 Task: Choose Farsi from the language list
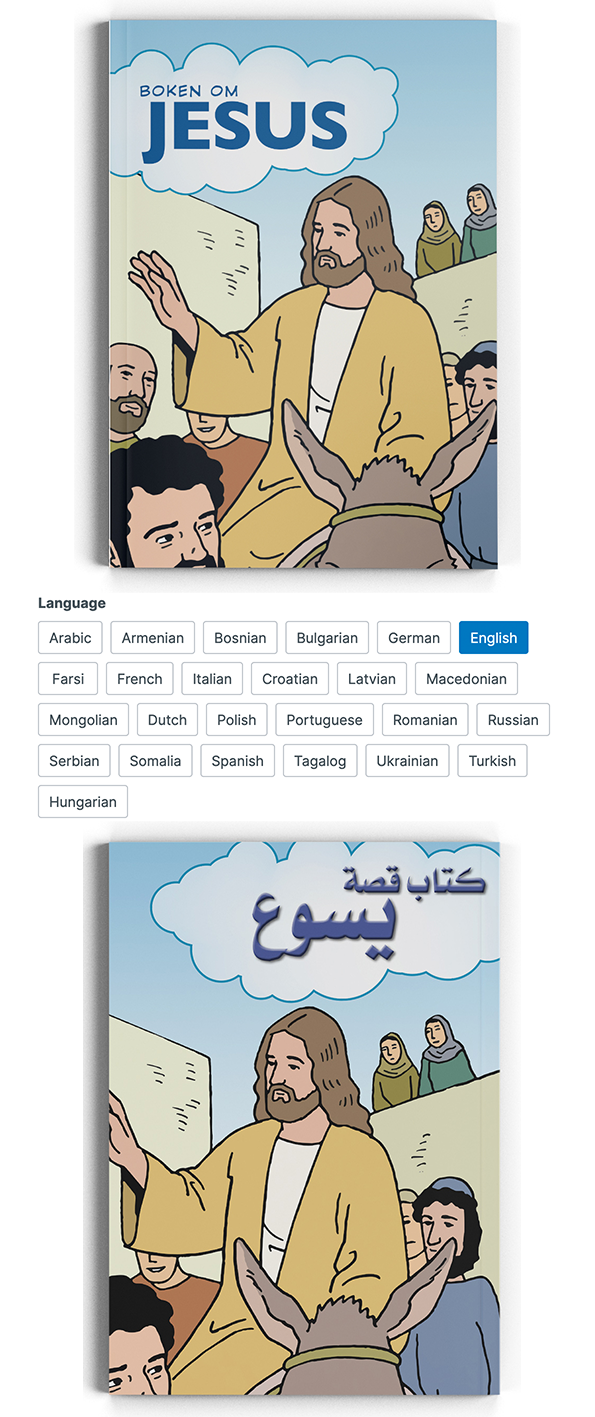[x=68, y=679]
